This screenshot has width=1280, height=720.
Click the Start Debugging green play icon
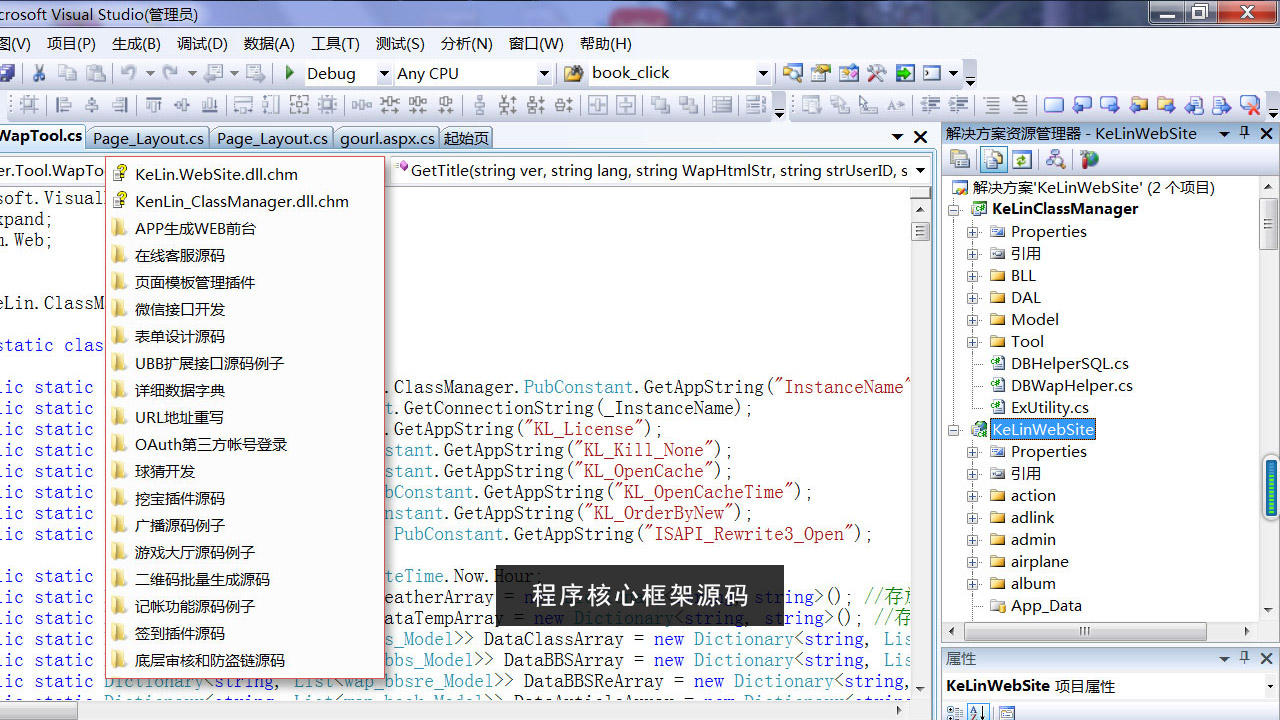[290, 73]
